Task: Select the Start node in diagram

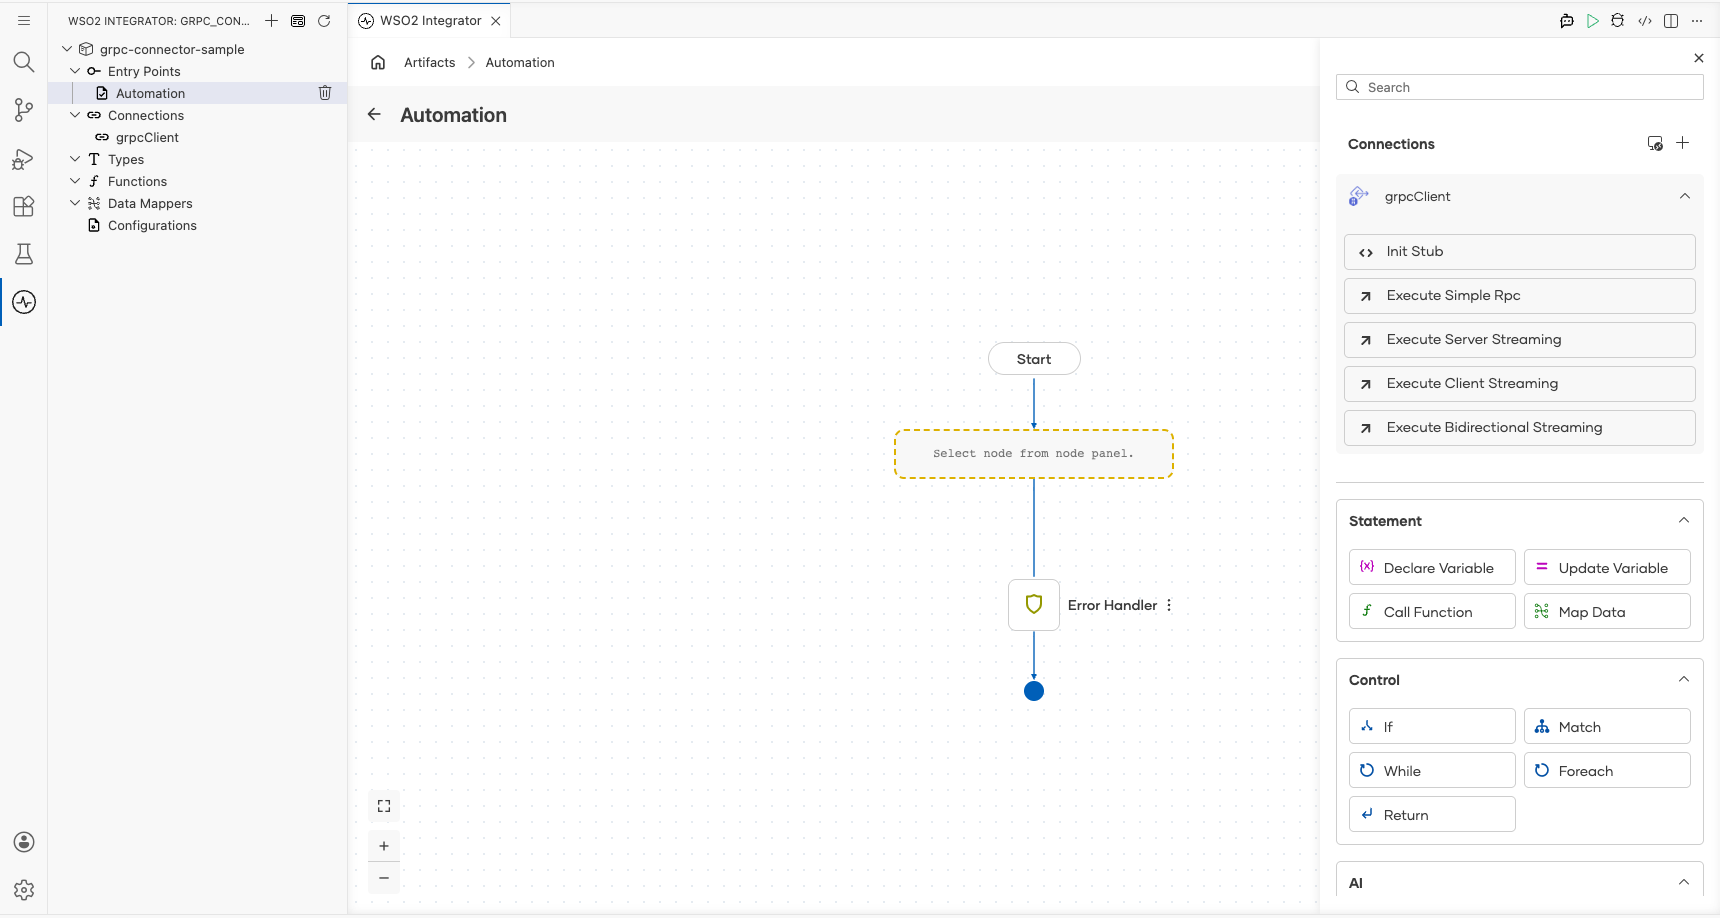Action: [1034, 359]
